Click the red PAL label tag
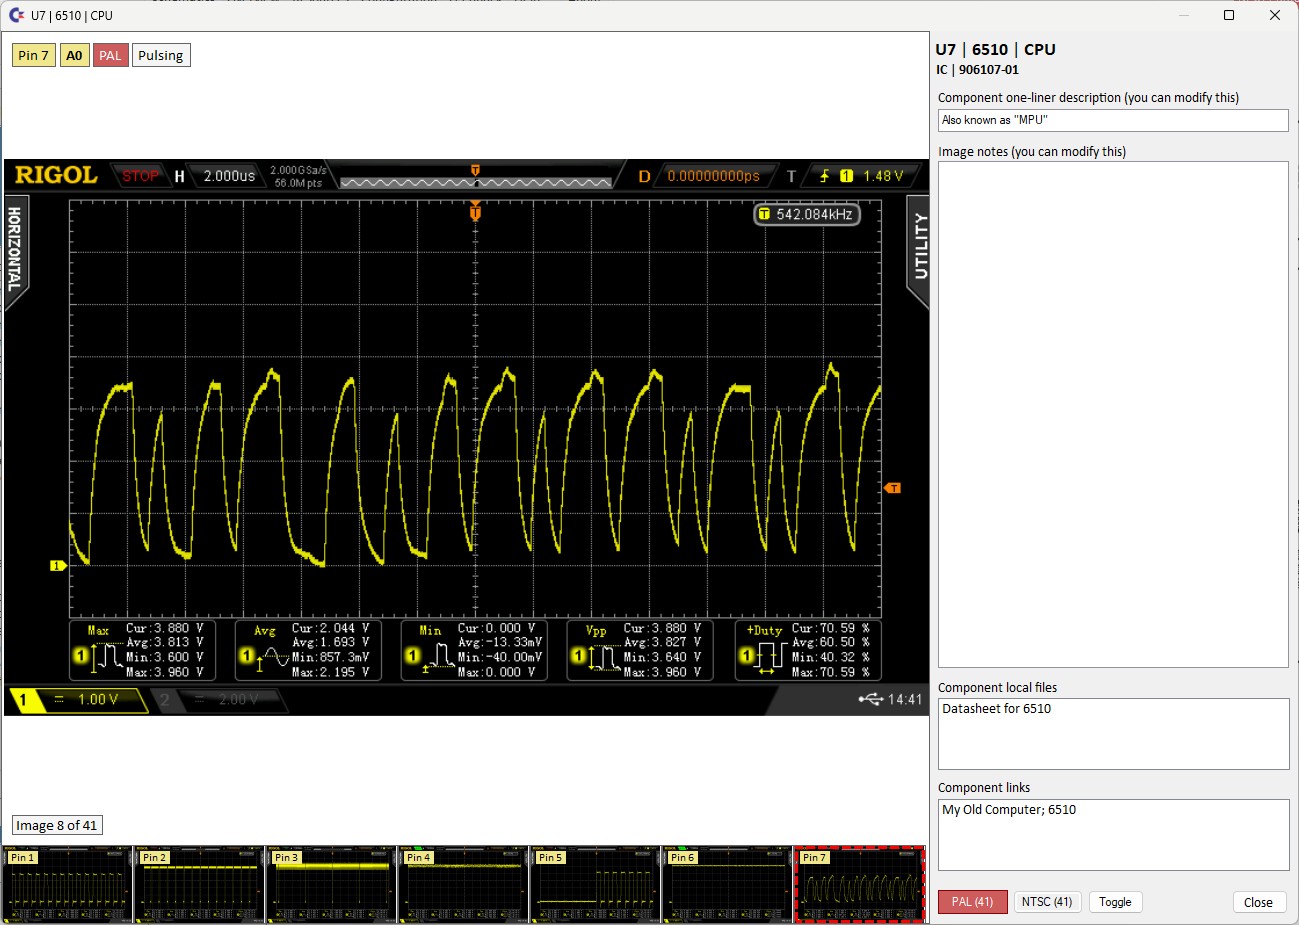This screenshot has height=925, width=1299. (110, 56)
